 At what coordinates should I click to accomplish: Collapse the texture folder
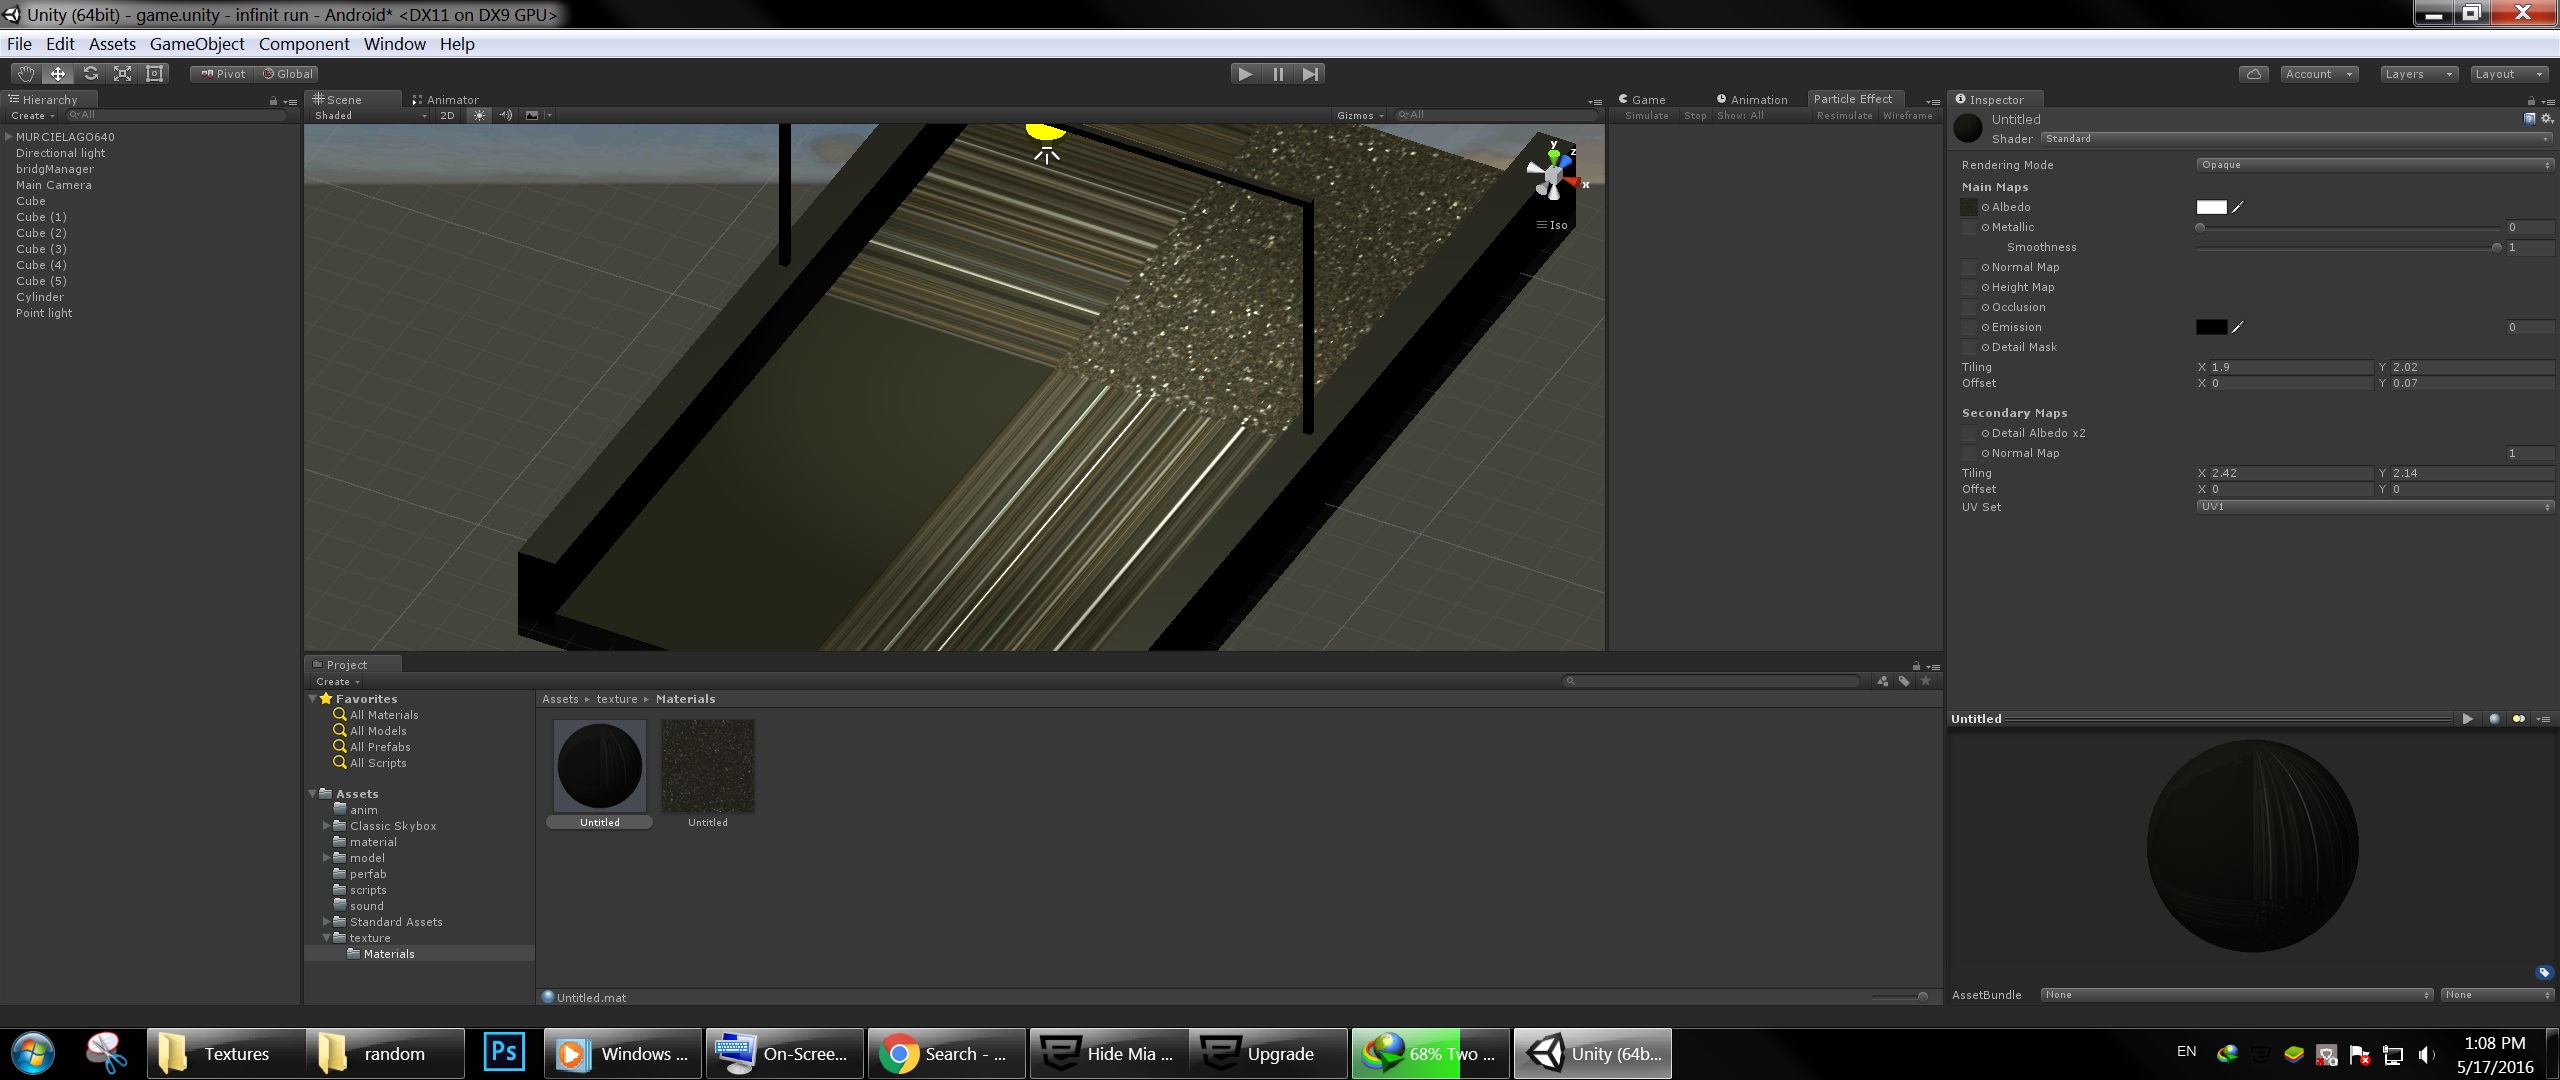[x=326, y=938]
